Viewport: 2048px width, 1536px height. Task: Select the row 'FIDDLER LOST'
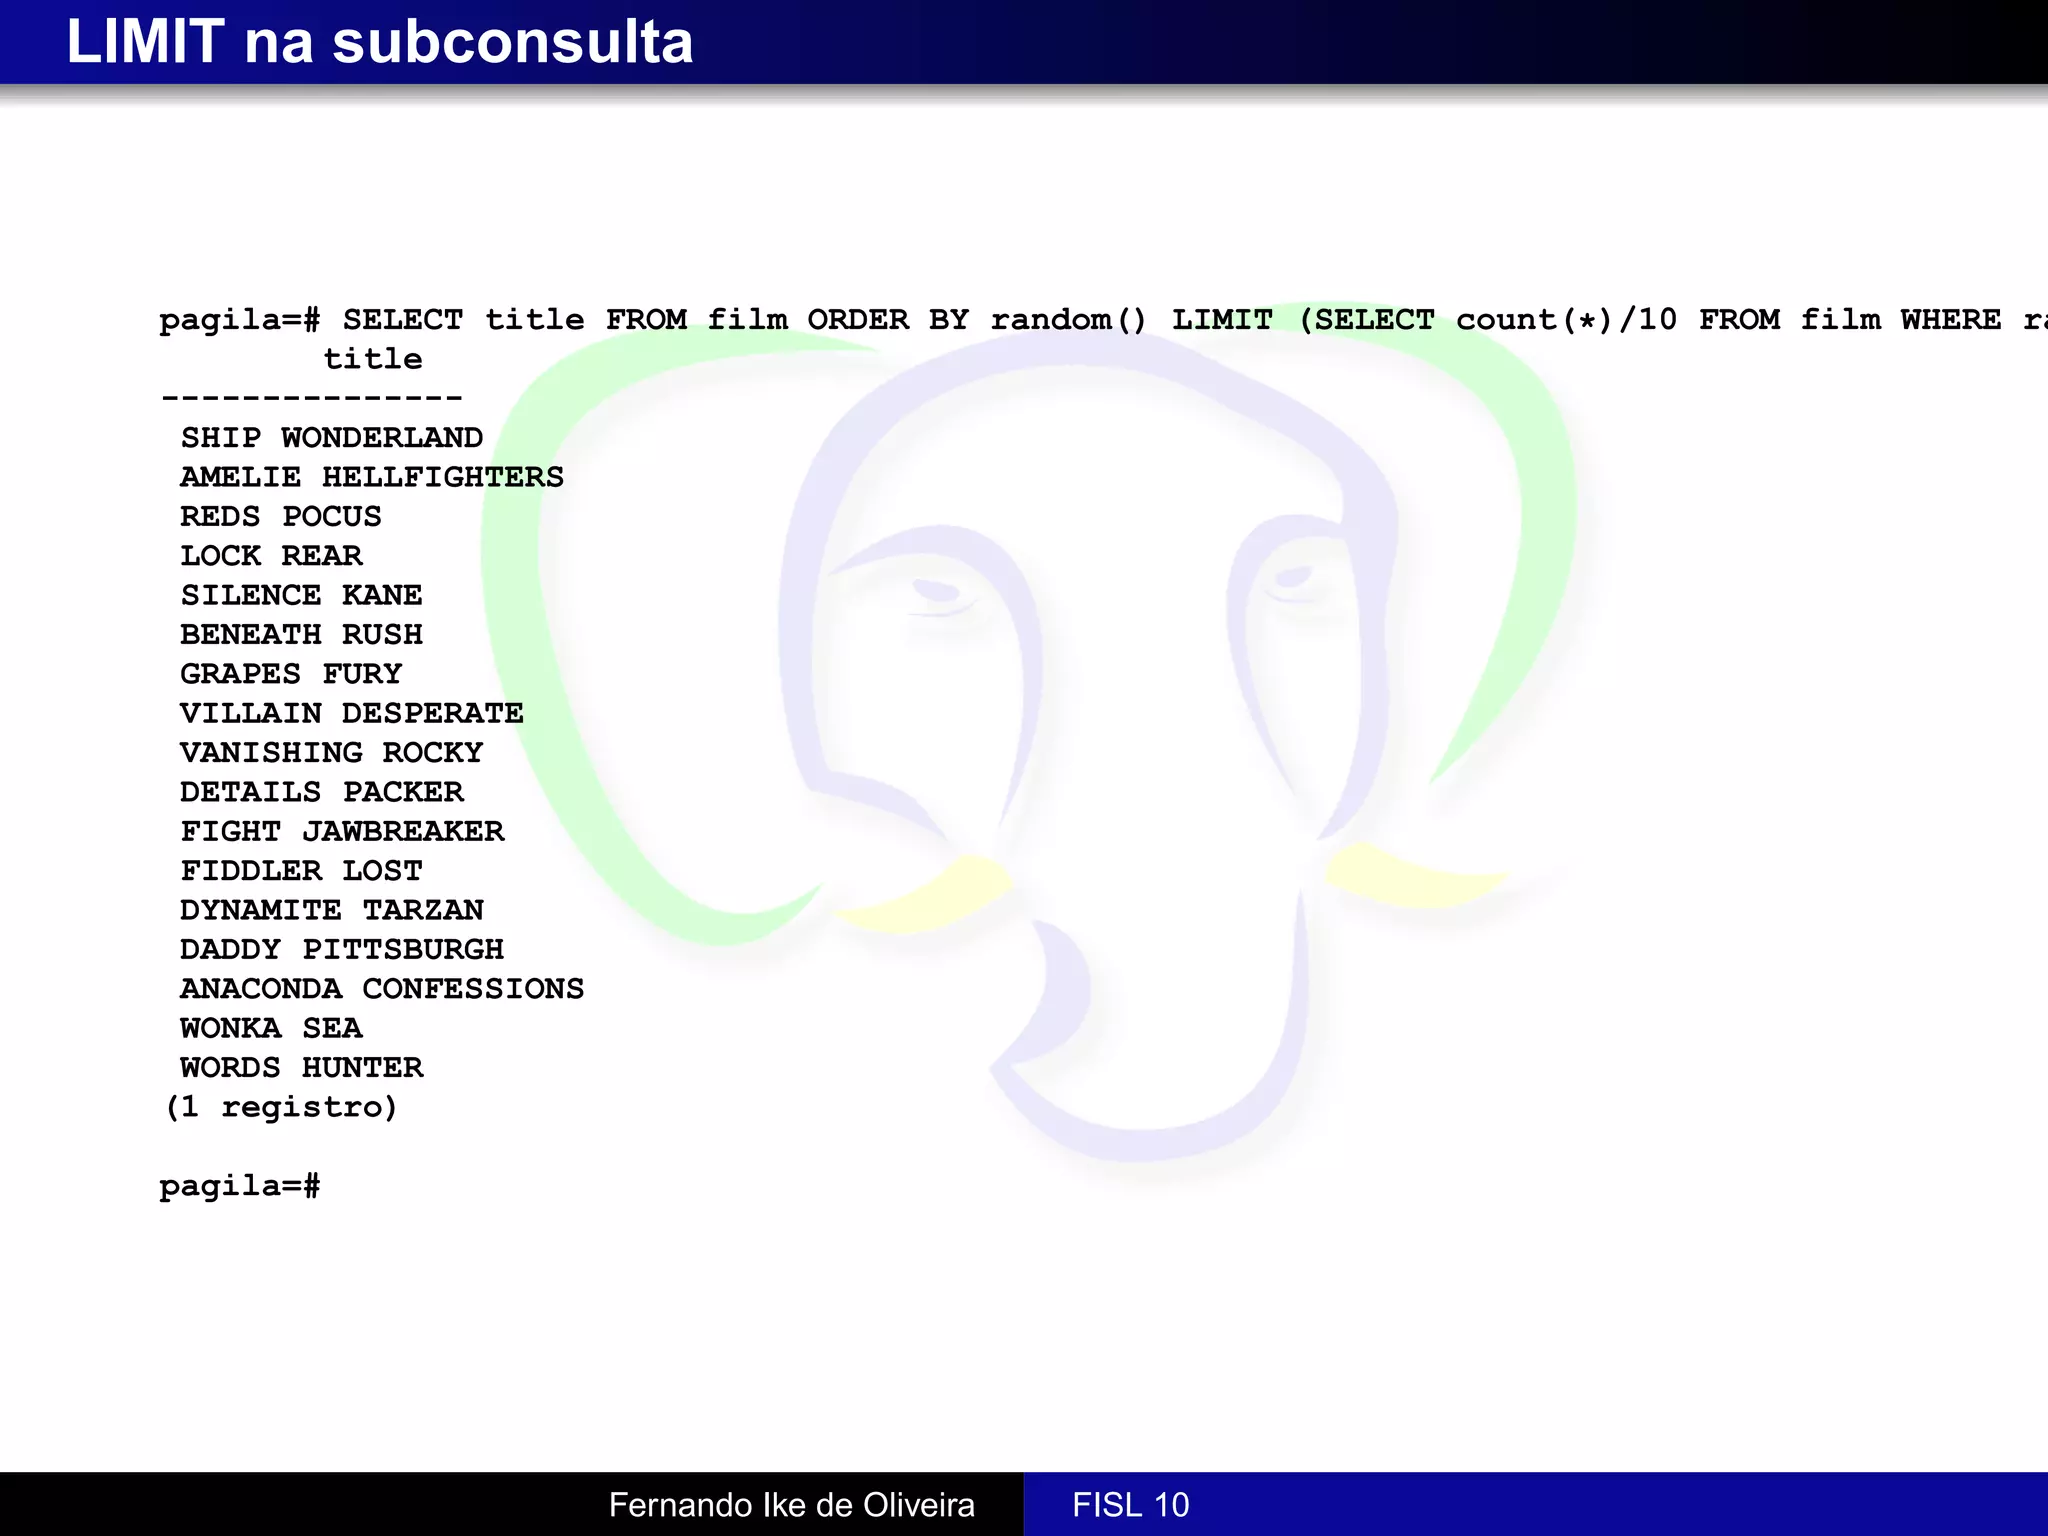(x=301, y=871)
